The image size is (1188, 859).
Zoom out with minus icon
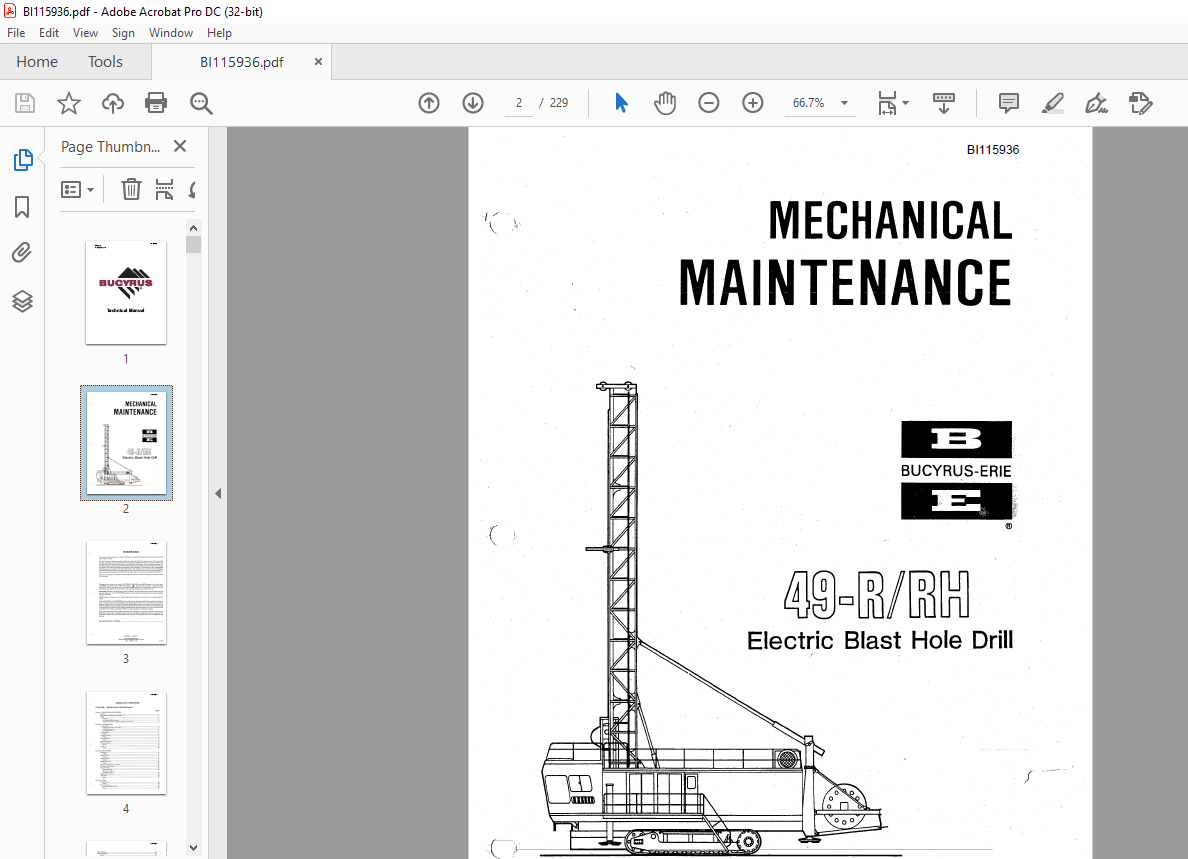pos(708,103)
